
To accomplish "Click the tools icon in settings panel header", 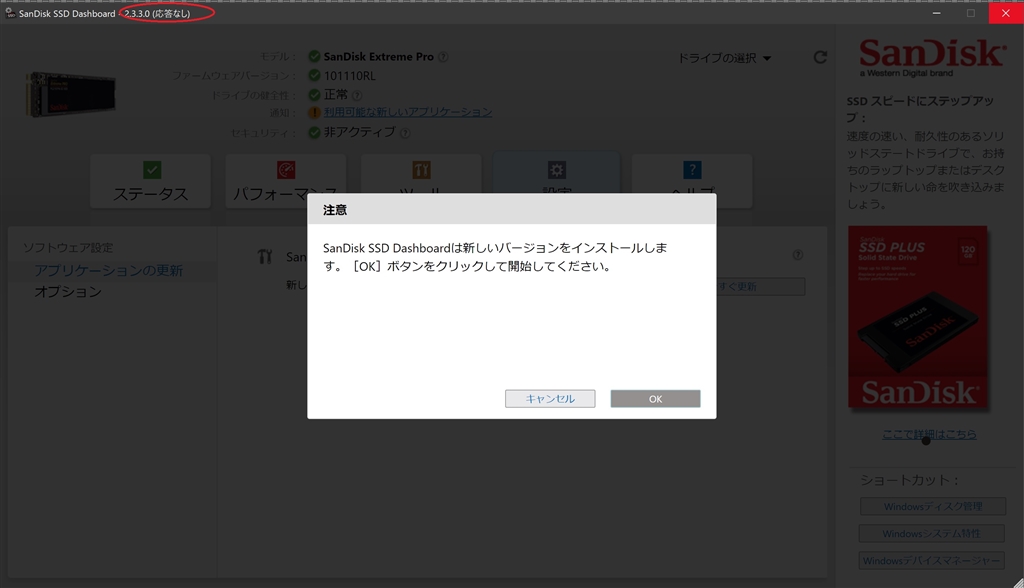I will pyautogui.click(x=264, y=257).
